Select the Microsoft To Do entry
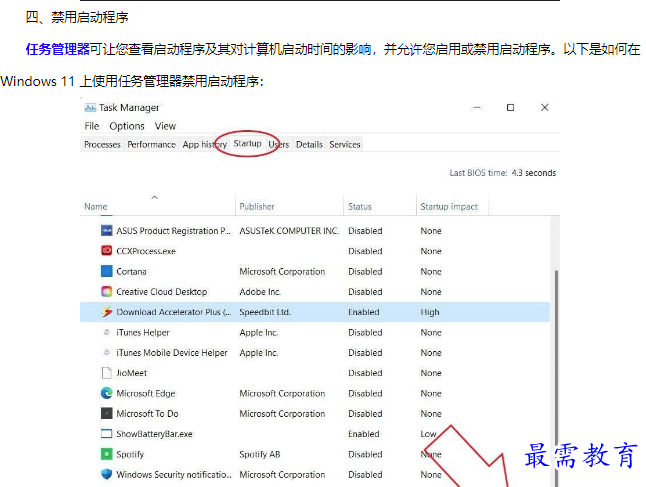Image resolution: width=646 pixels, height=487 pixels. point(147,414)
